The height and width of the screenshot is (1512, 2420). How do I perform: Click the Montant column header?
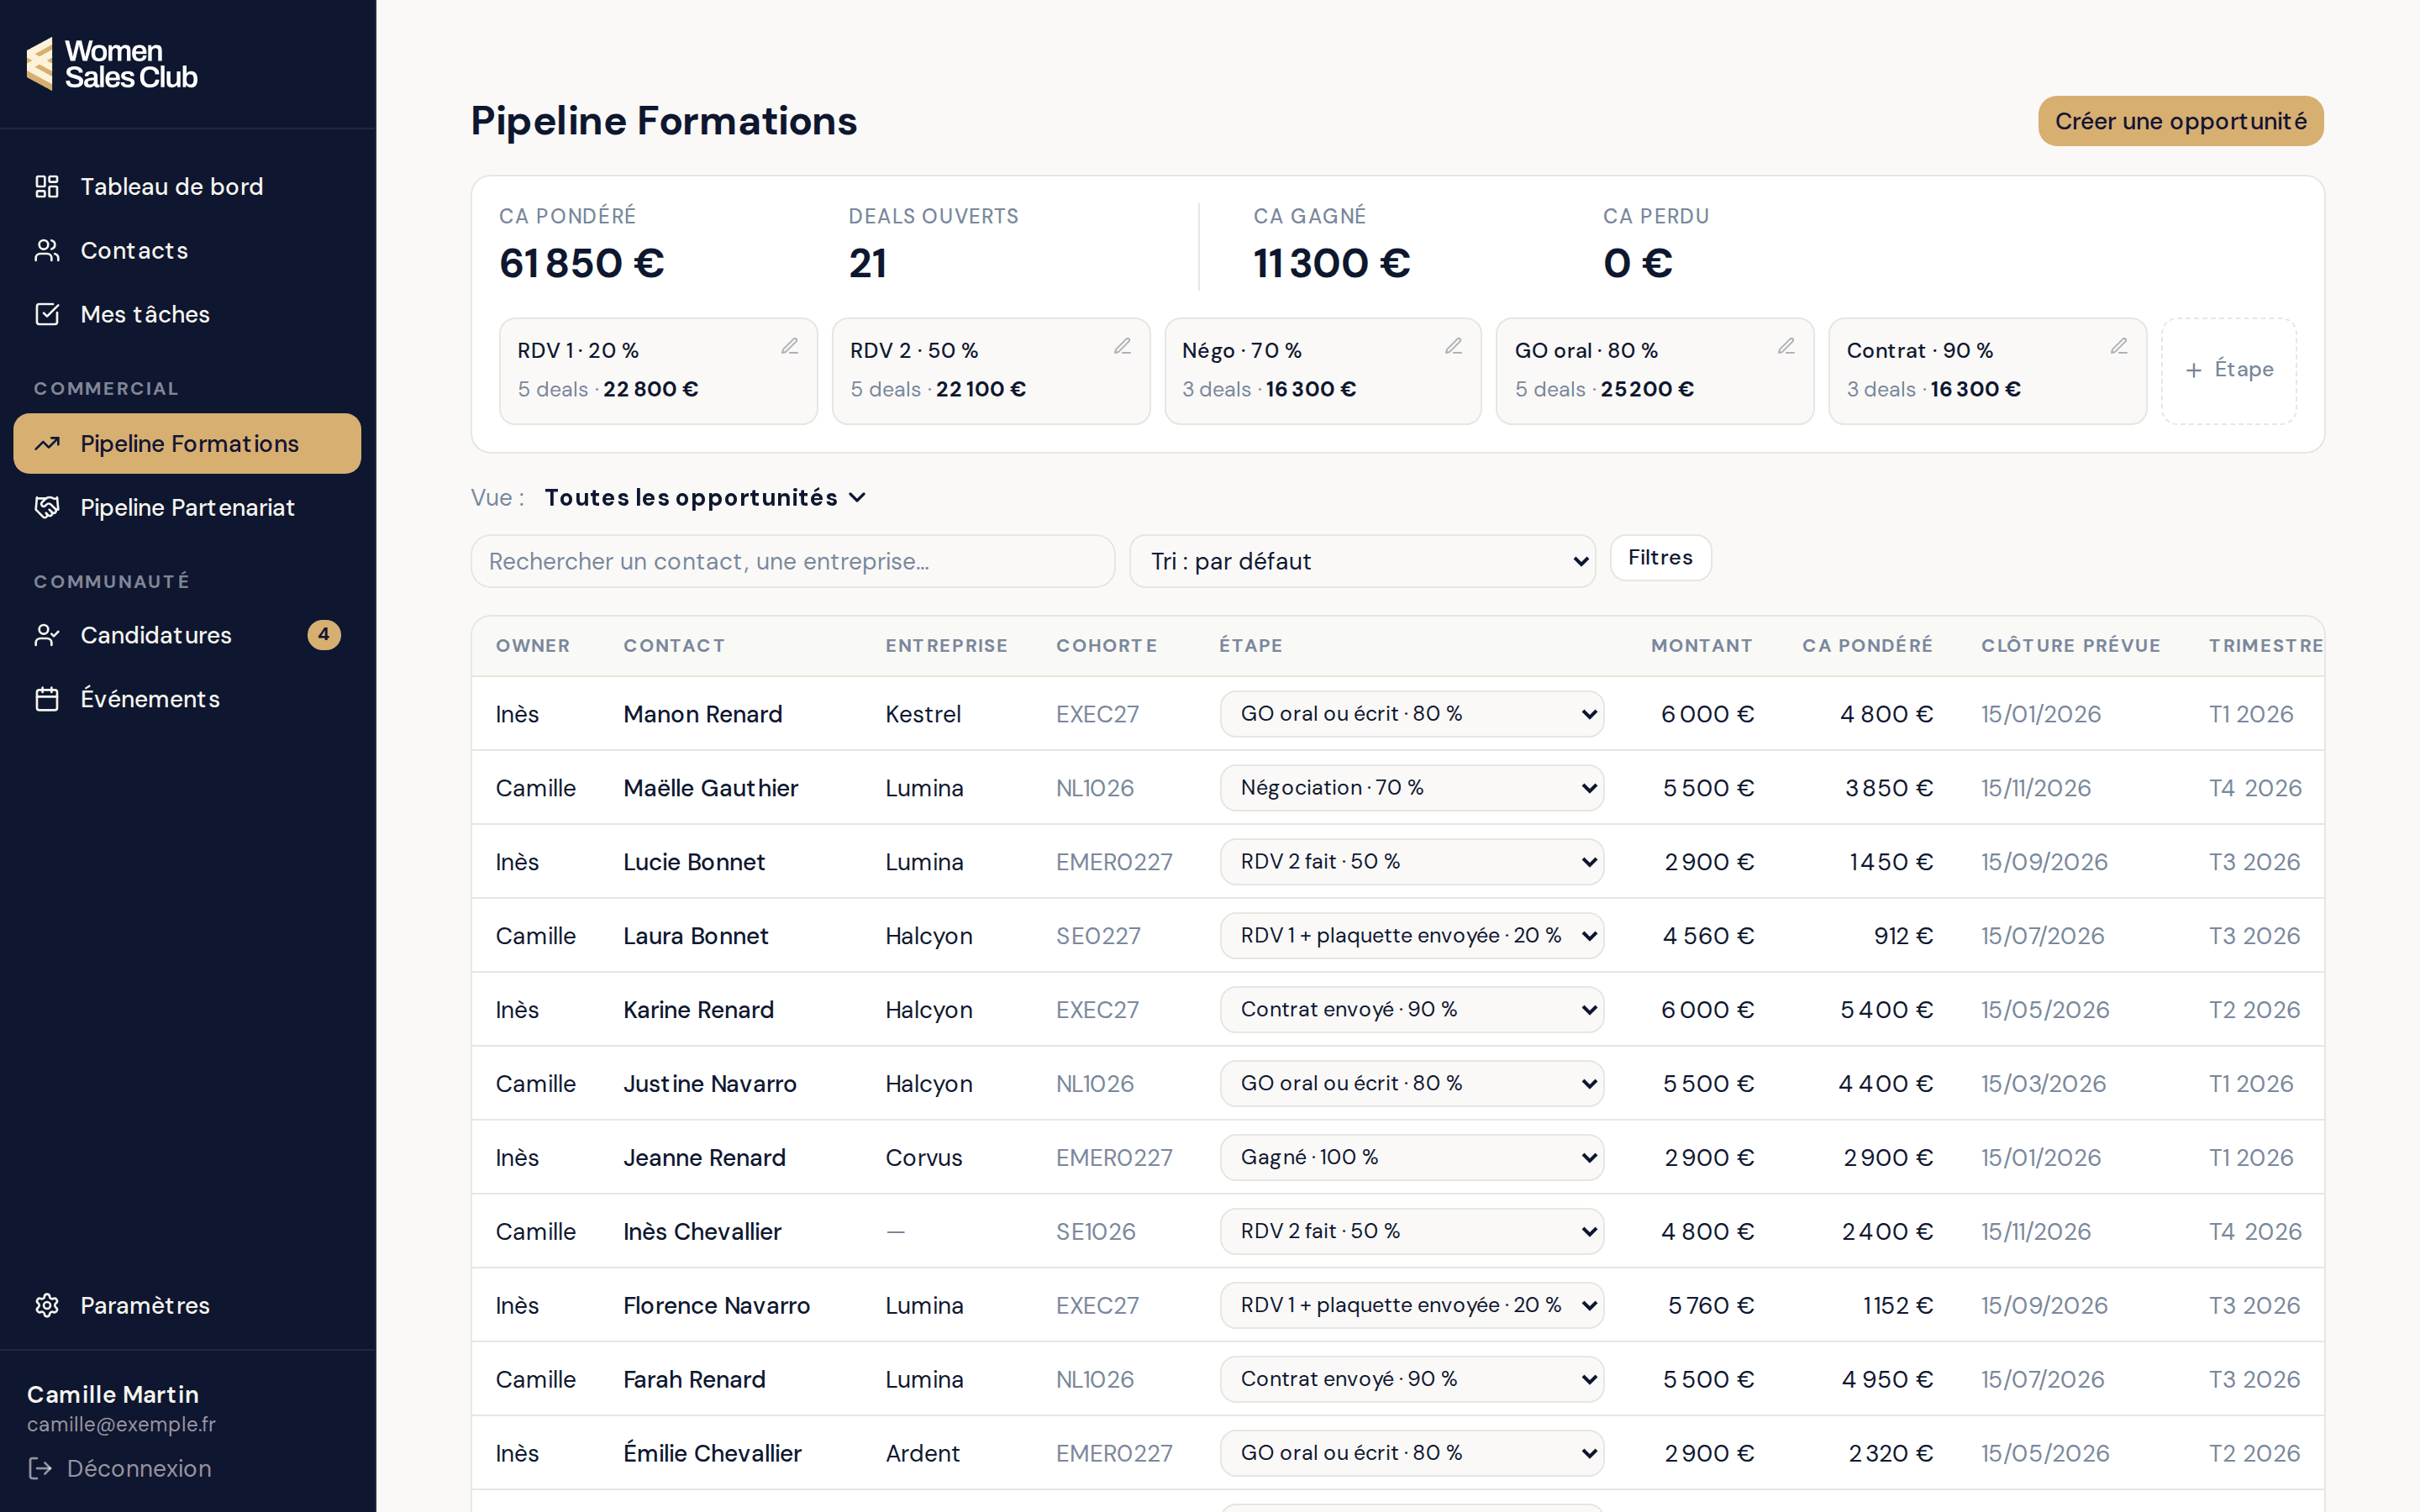tap(1701, 646)
